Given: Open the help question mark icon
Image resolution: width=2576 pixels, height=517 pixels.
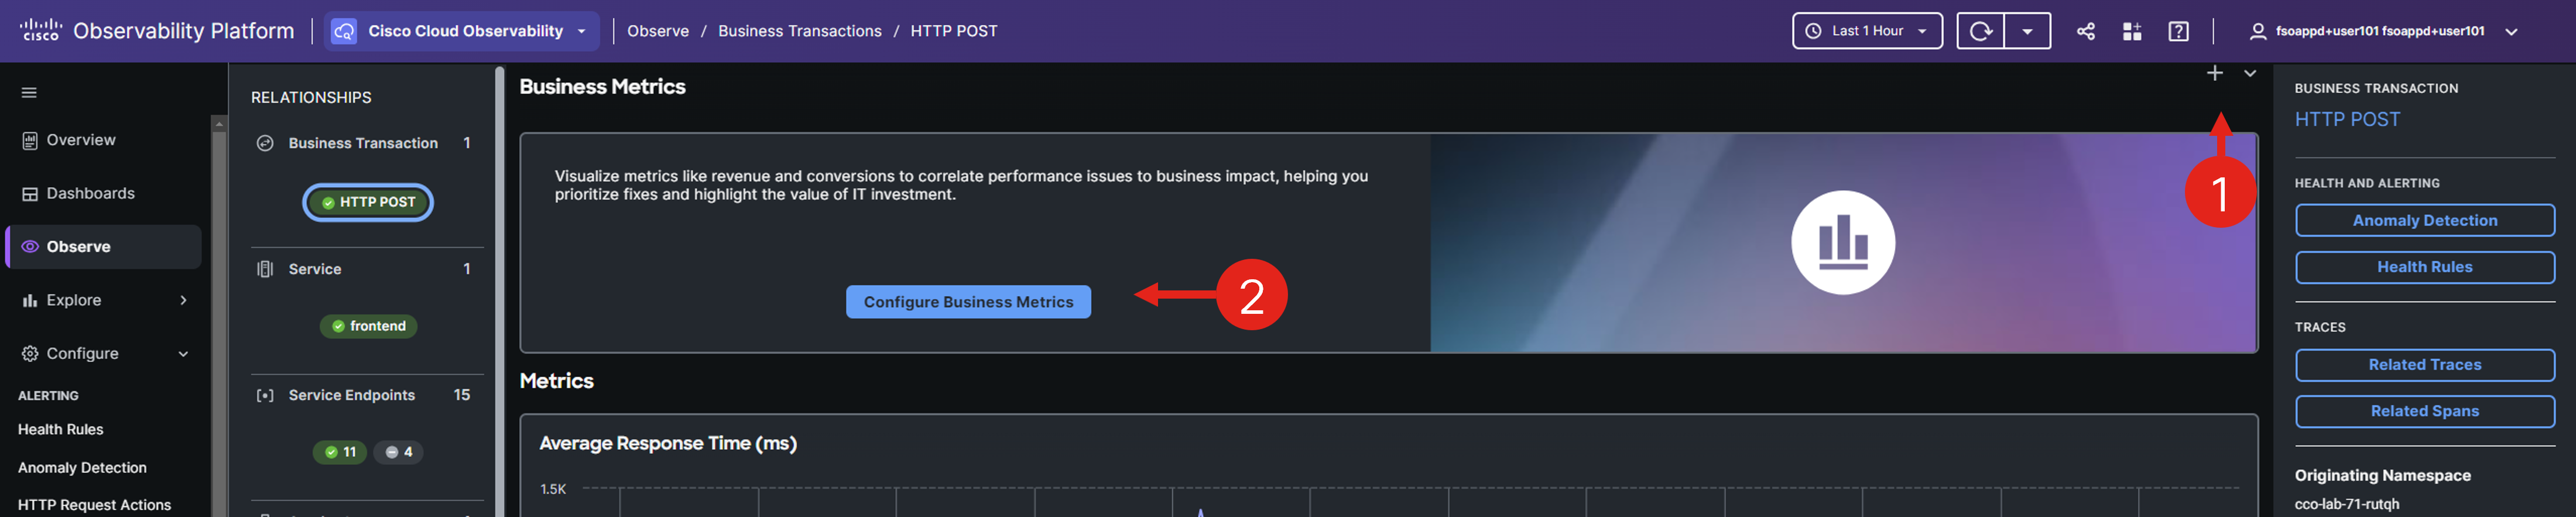Looking at the screenshot, I should 2178,31.
